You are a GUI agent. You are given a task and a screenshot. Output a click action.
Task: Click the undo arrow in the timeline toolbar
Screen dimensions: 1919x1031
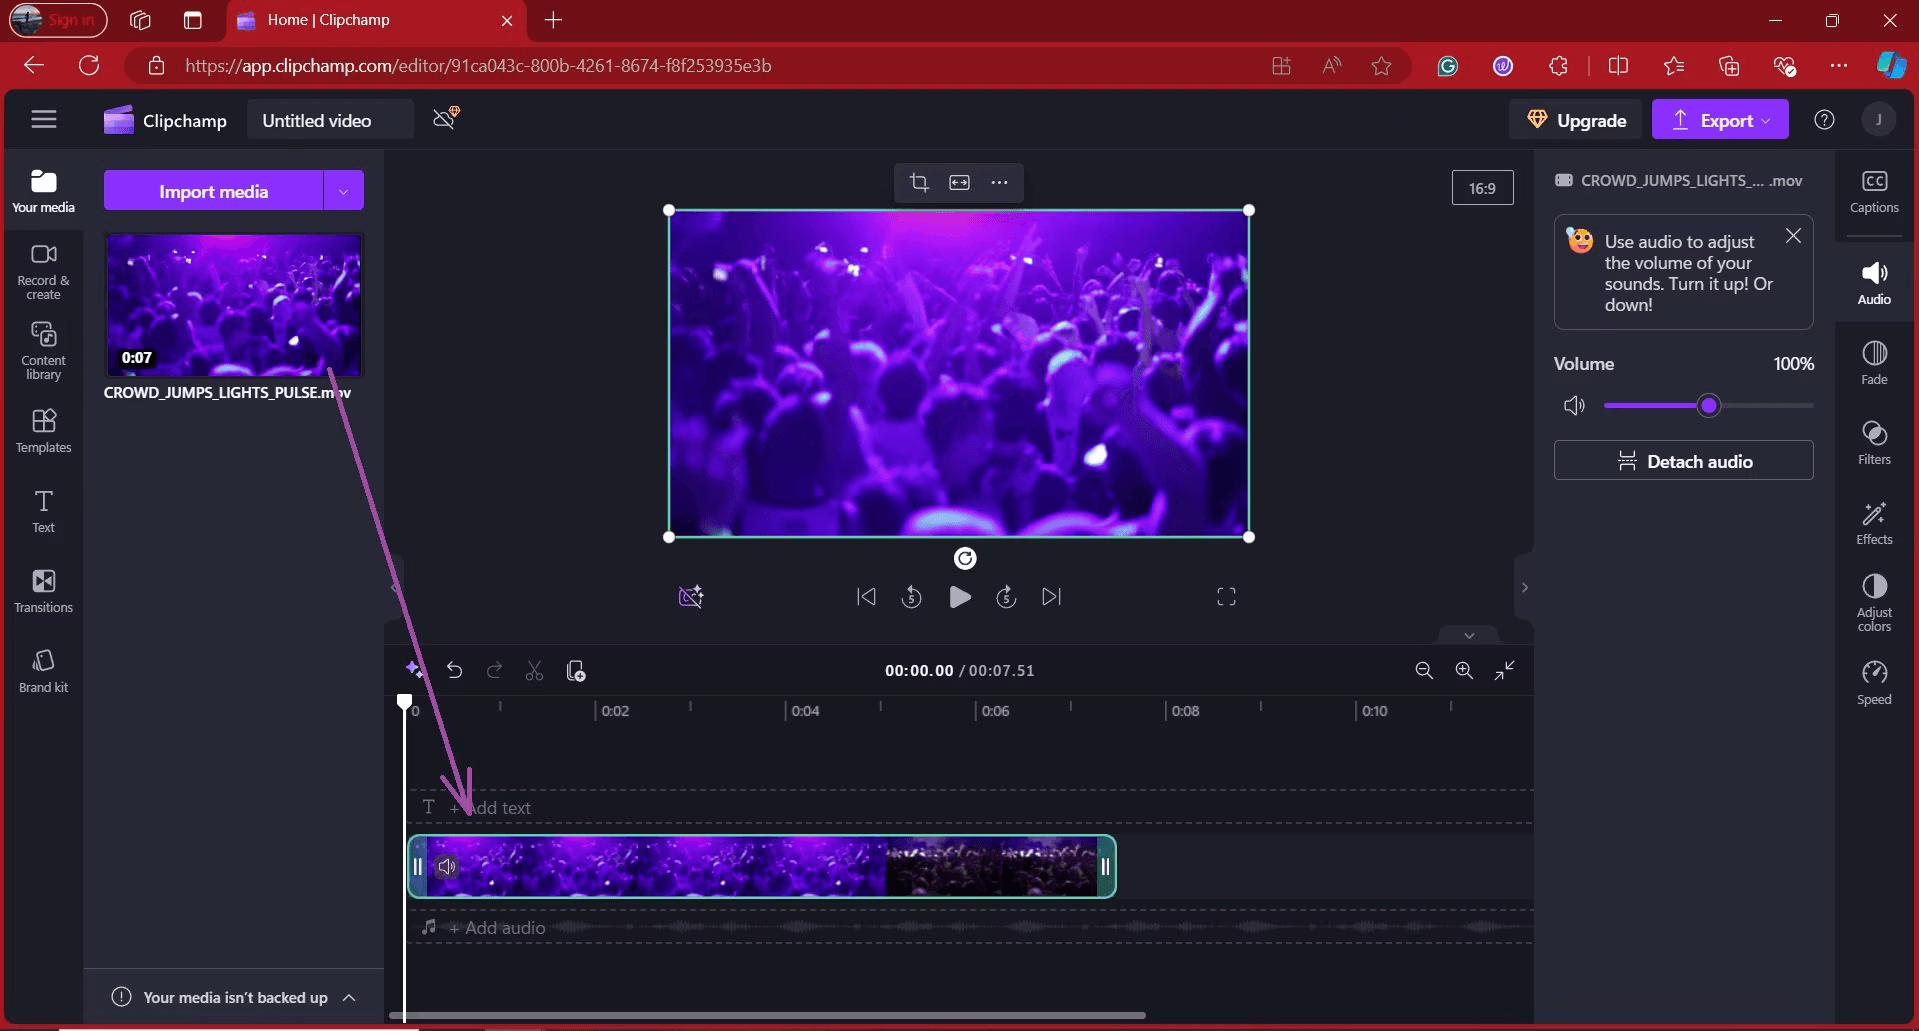(454, 671)
